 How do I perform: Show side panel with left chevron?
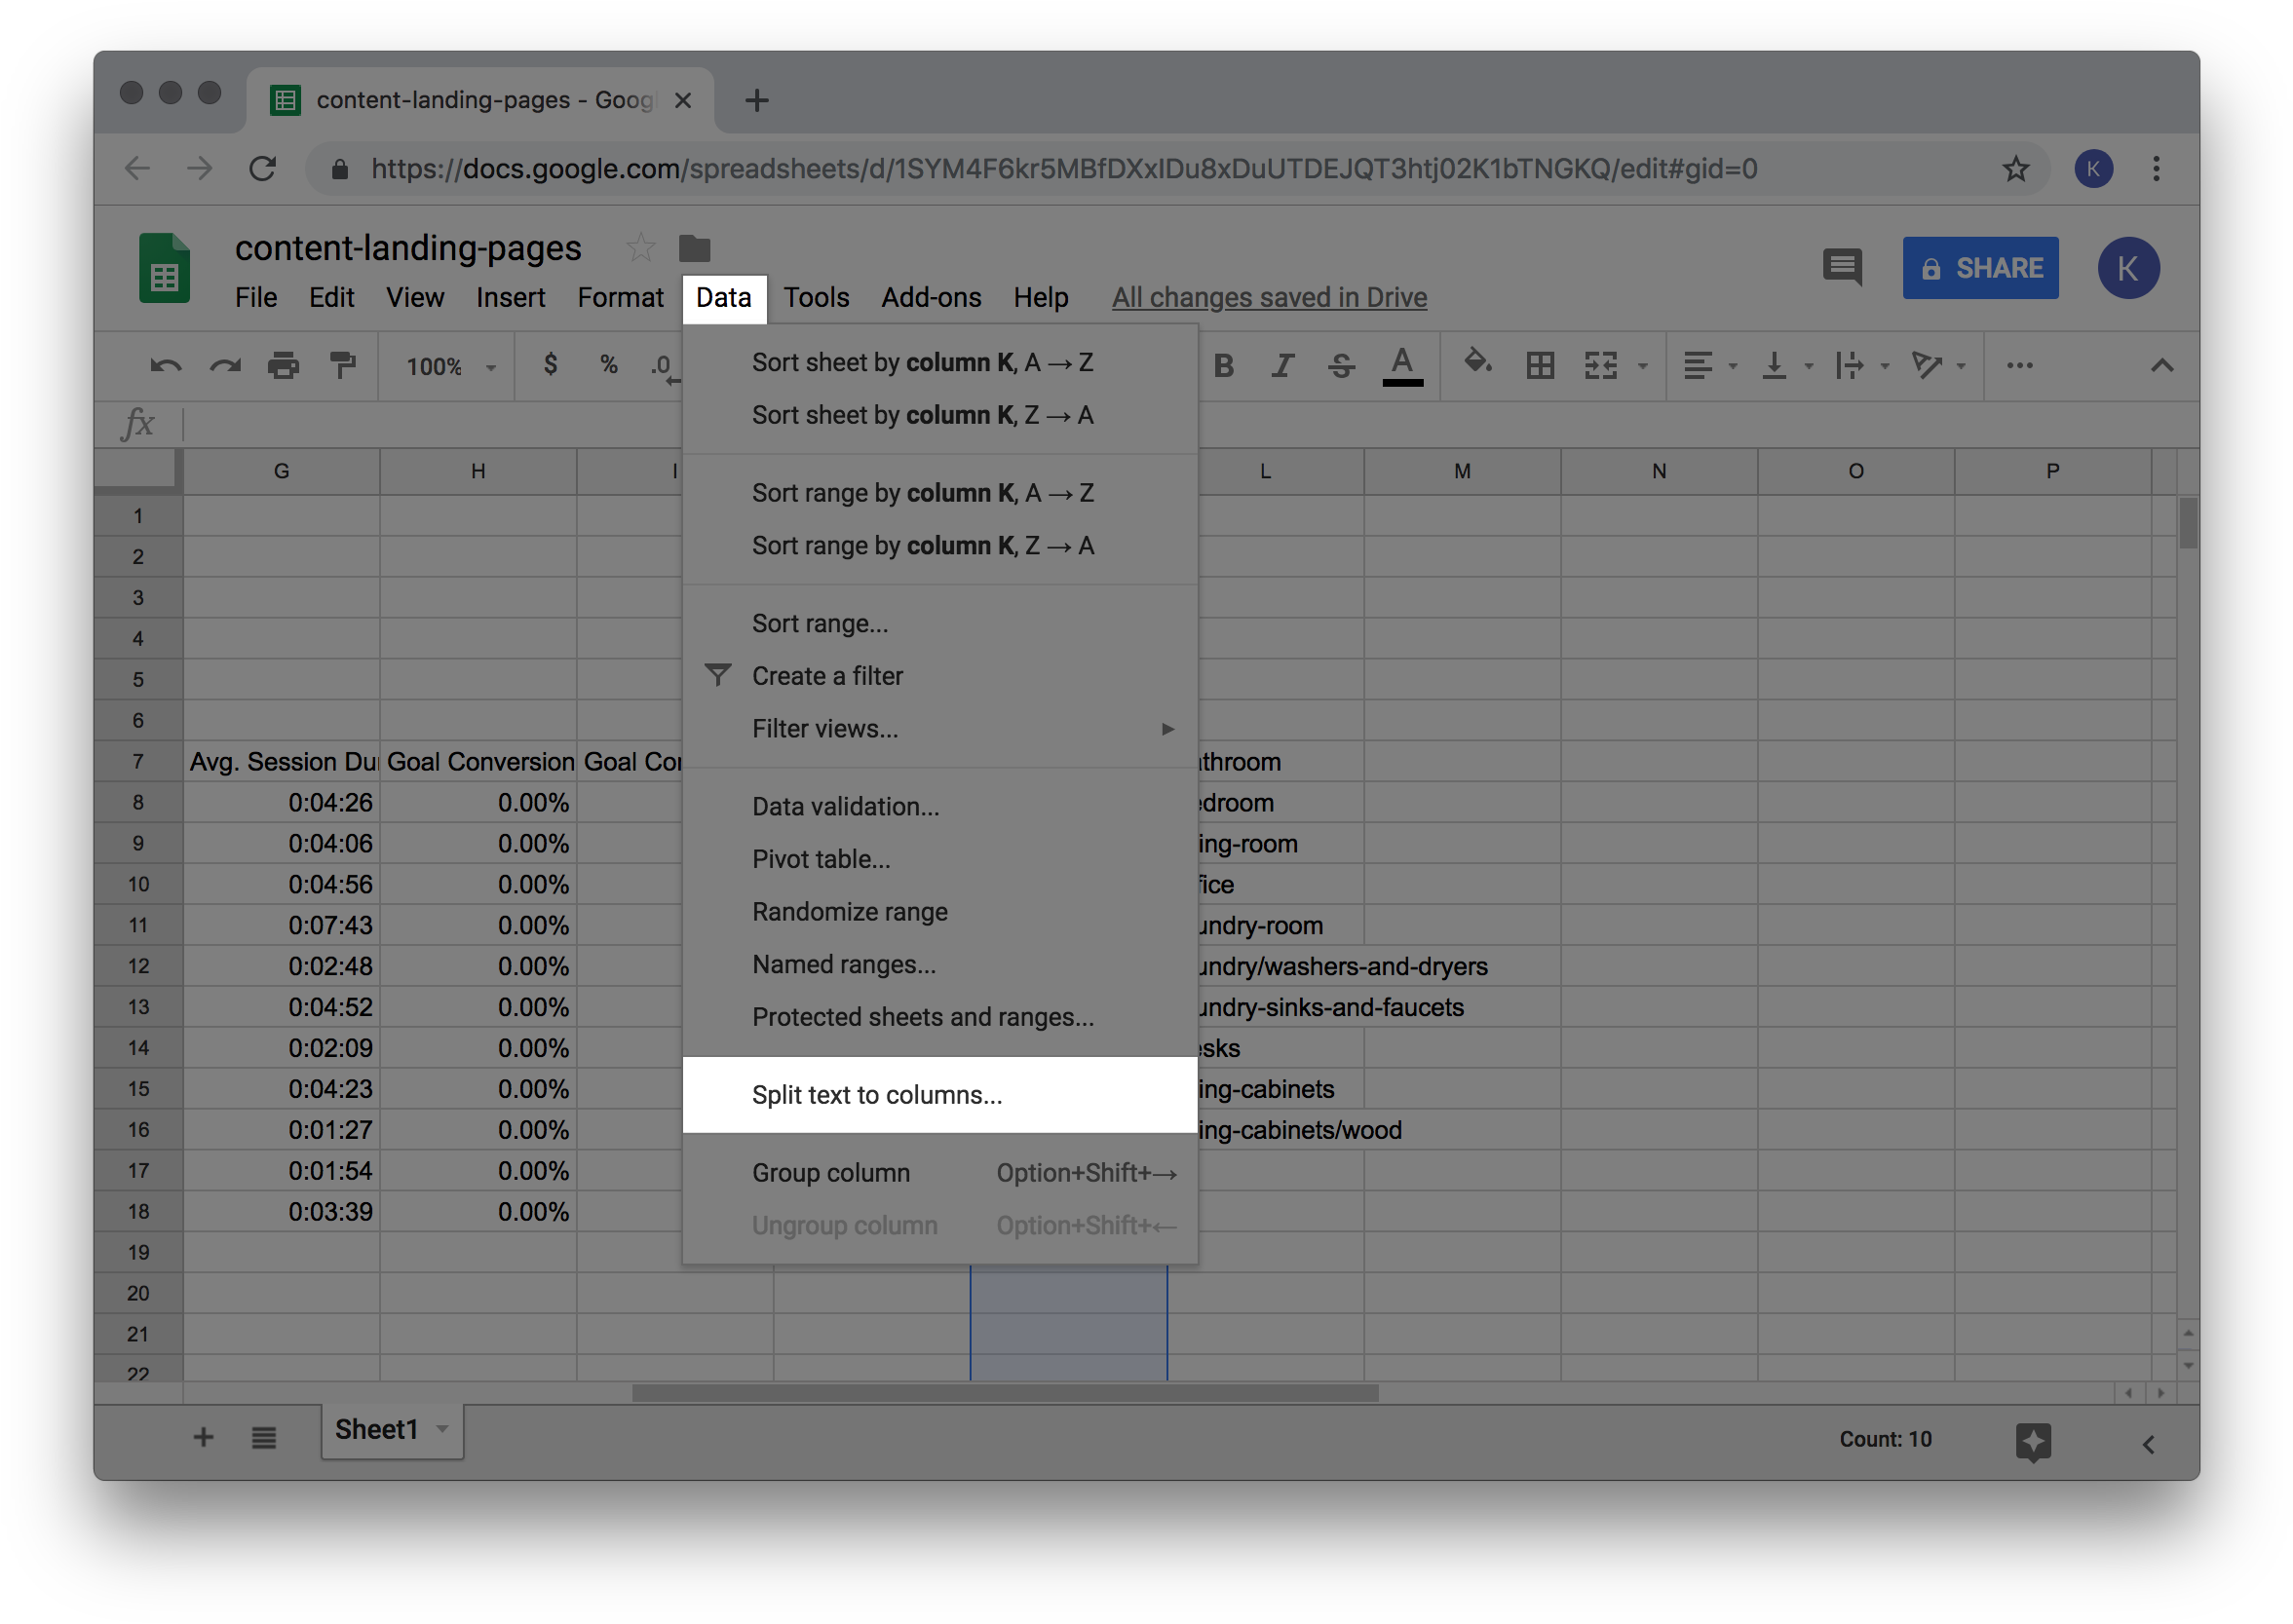2148,1444
